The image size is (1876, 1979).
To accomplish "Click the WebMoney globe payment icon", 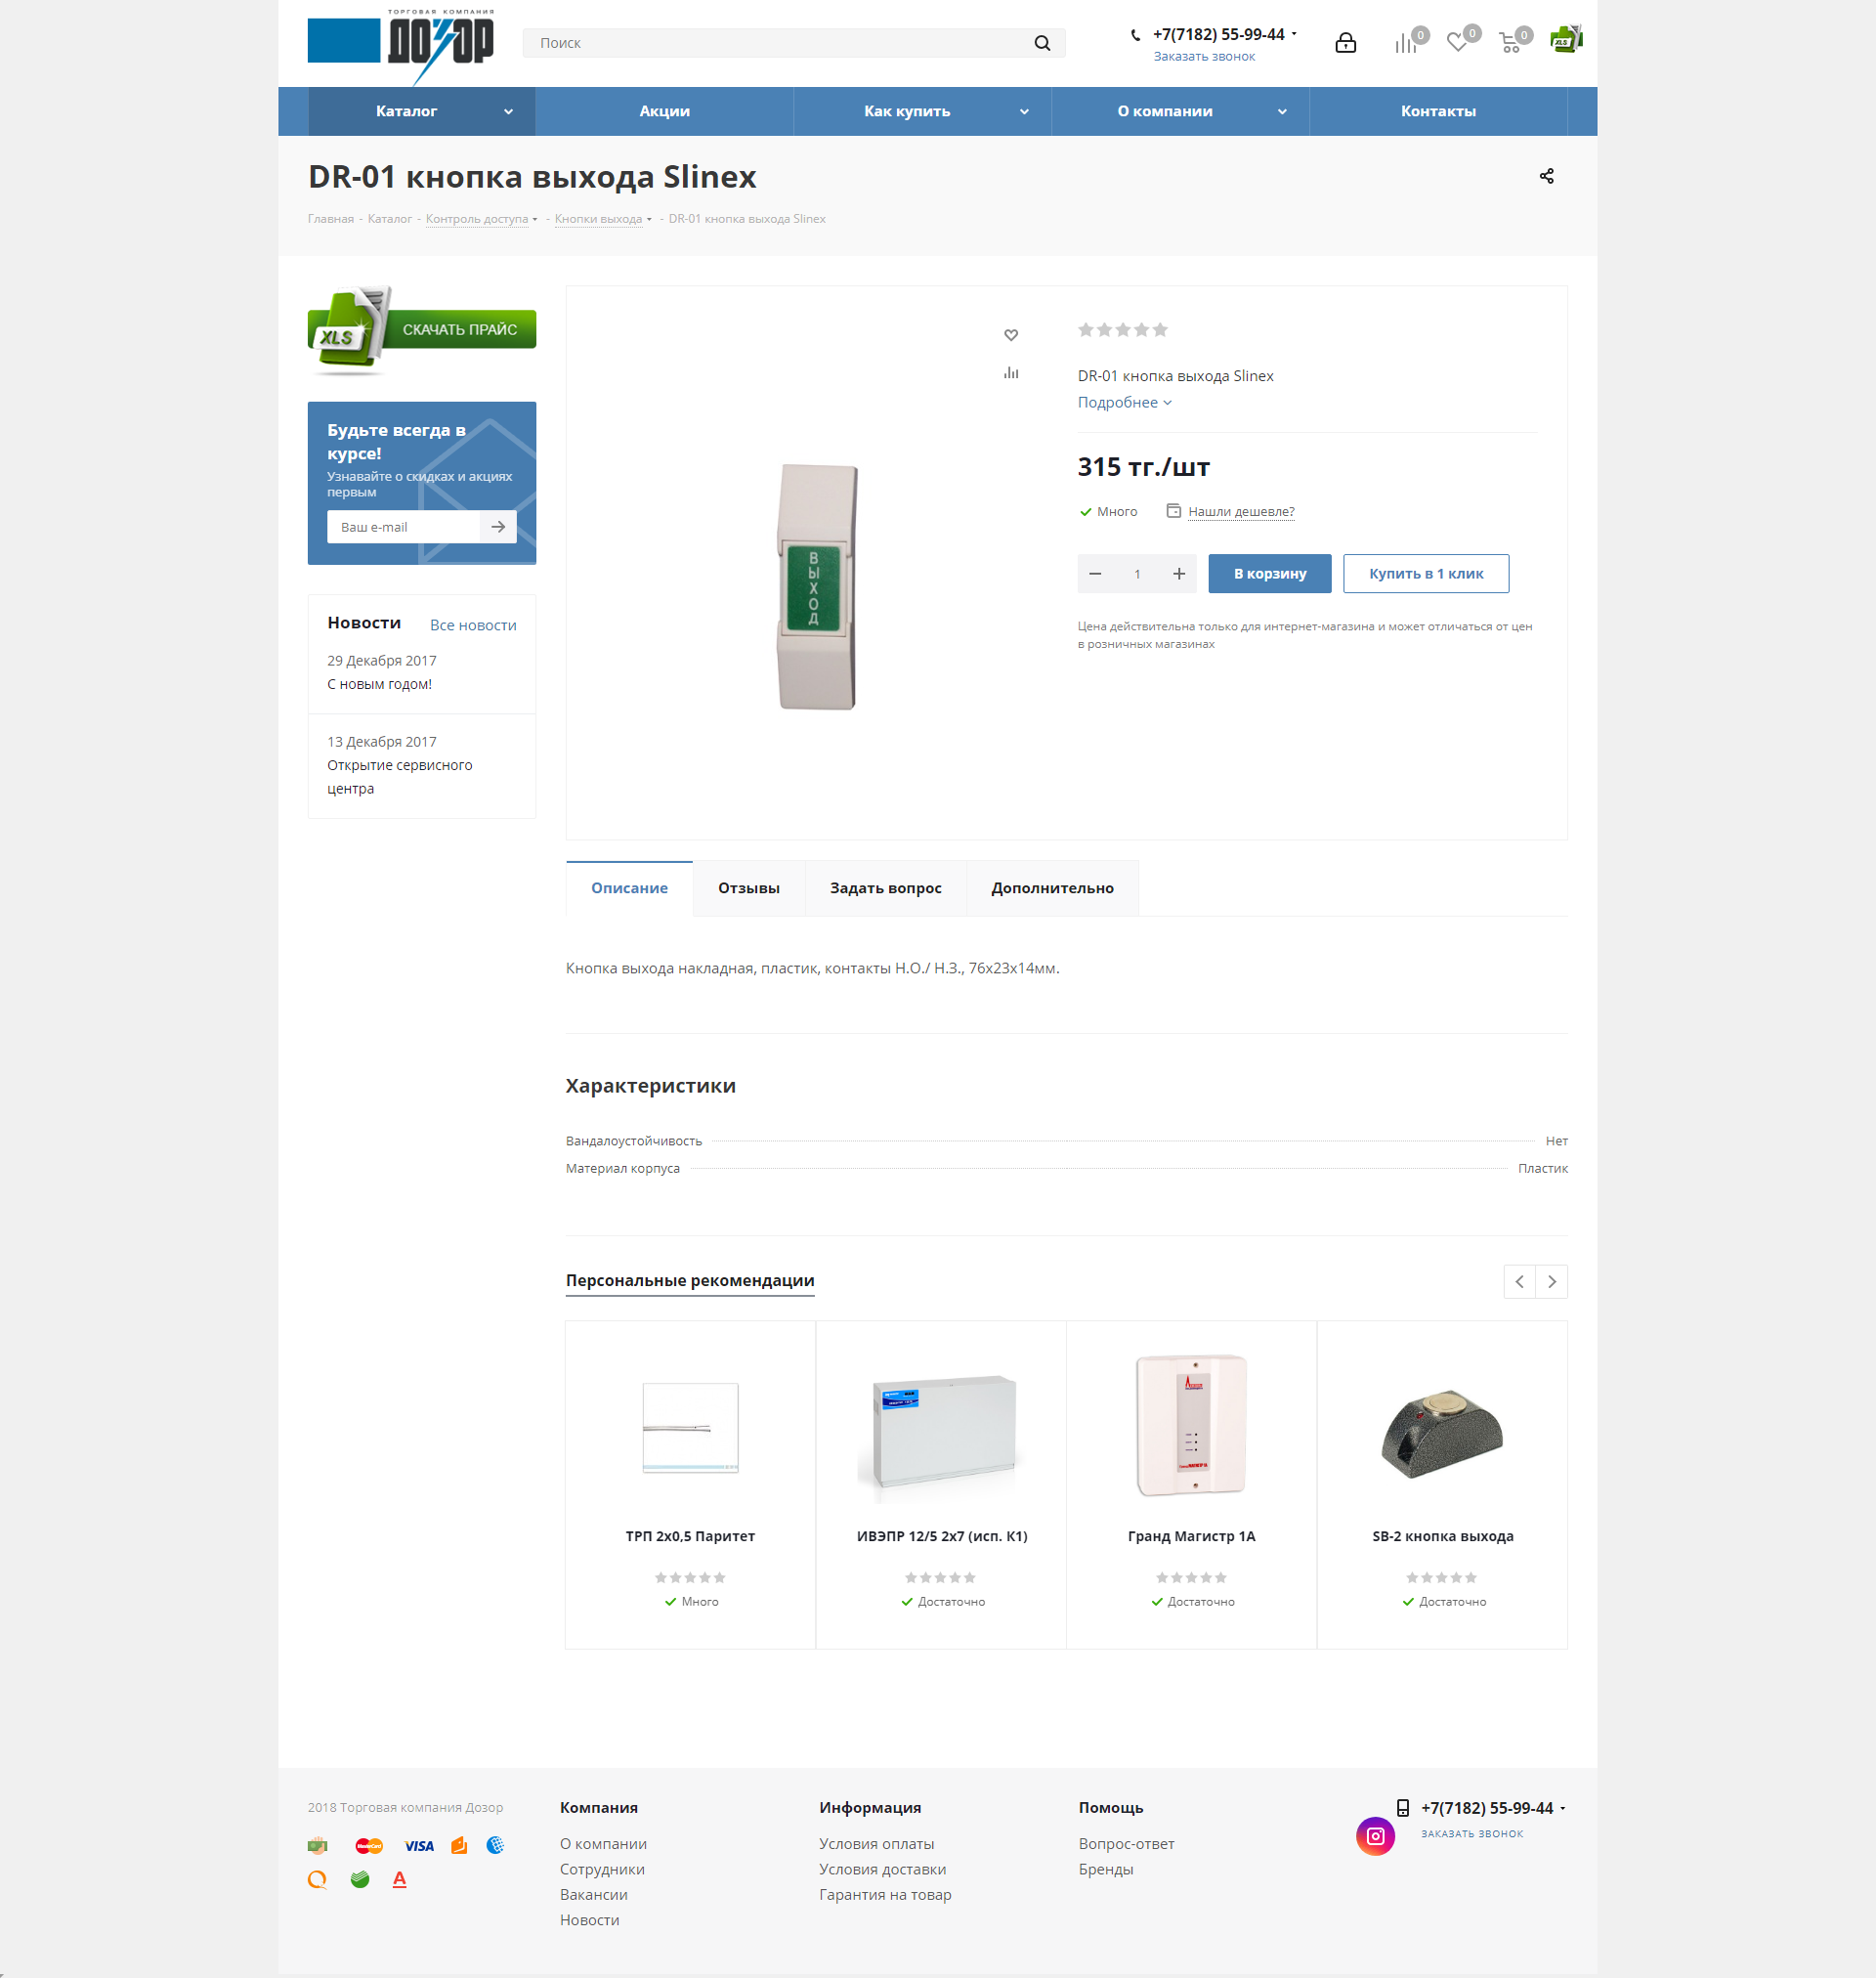I will 495,1846.
